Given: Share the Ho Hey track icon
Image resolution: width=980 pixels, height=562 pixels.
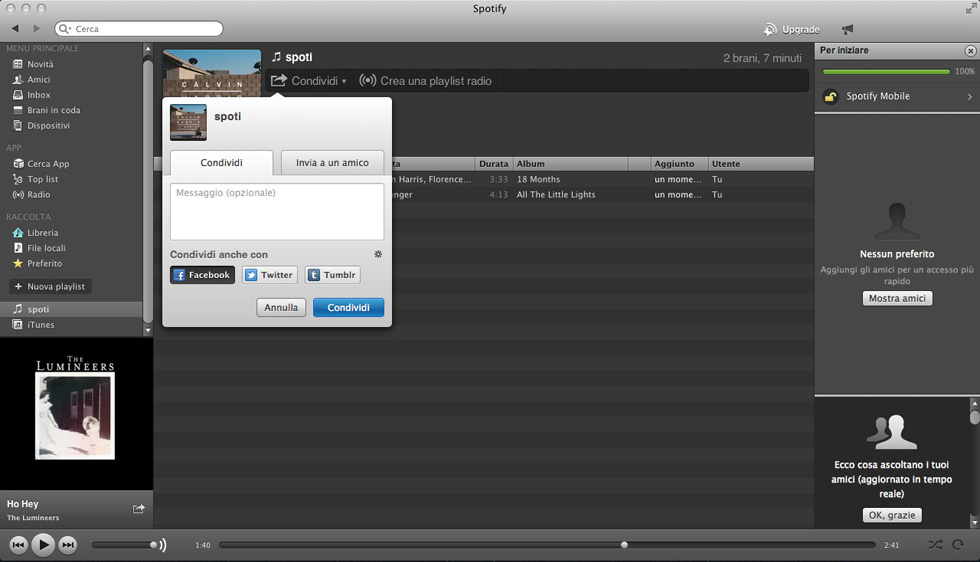Looking at the screenshot, I should [138, 509].
